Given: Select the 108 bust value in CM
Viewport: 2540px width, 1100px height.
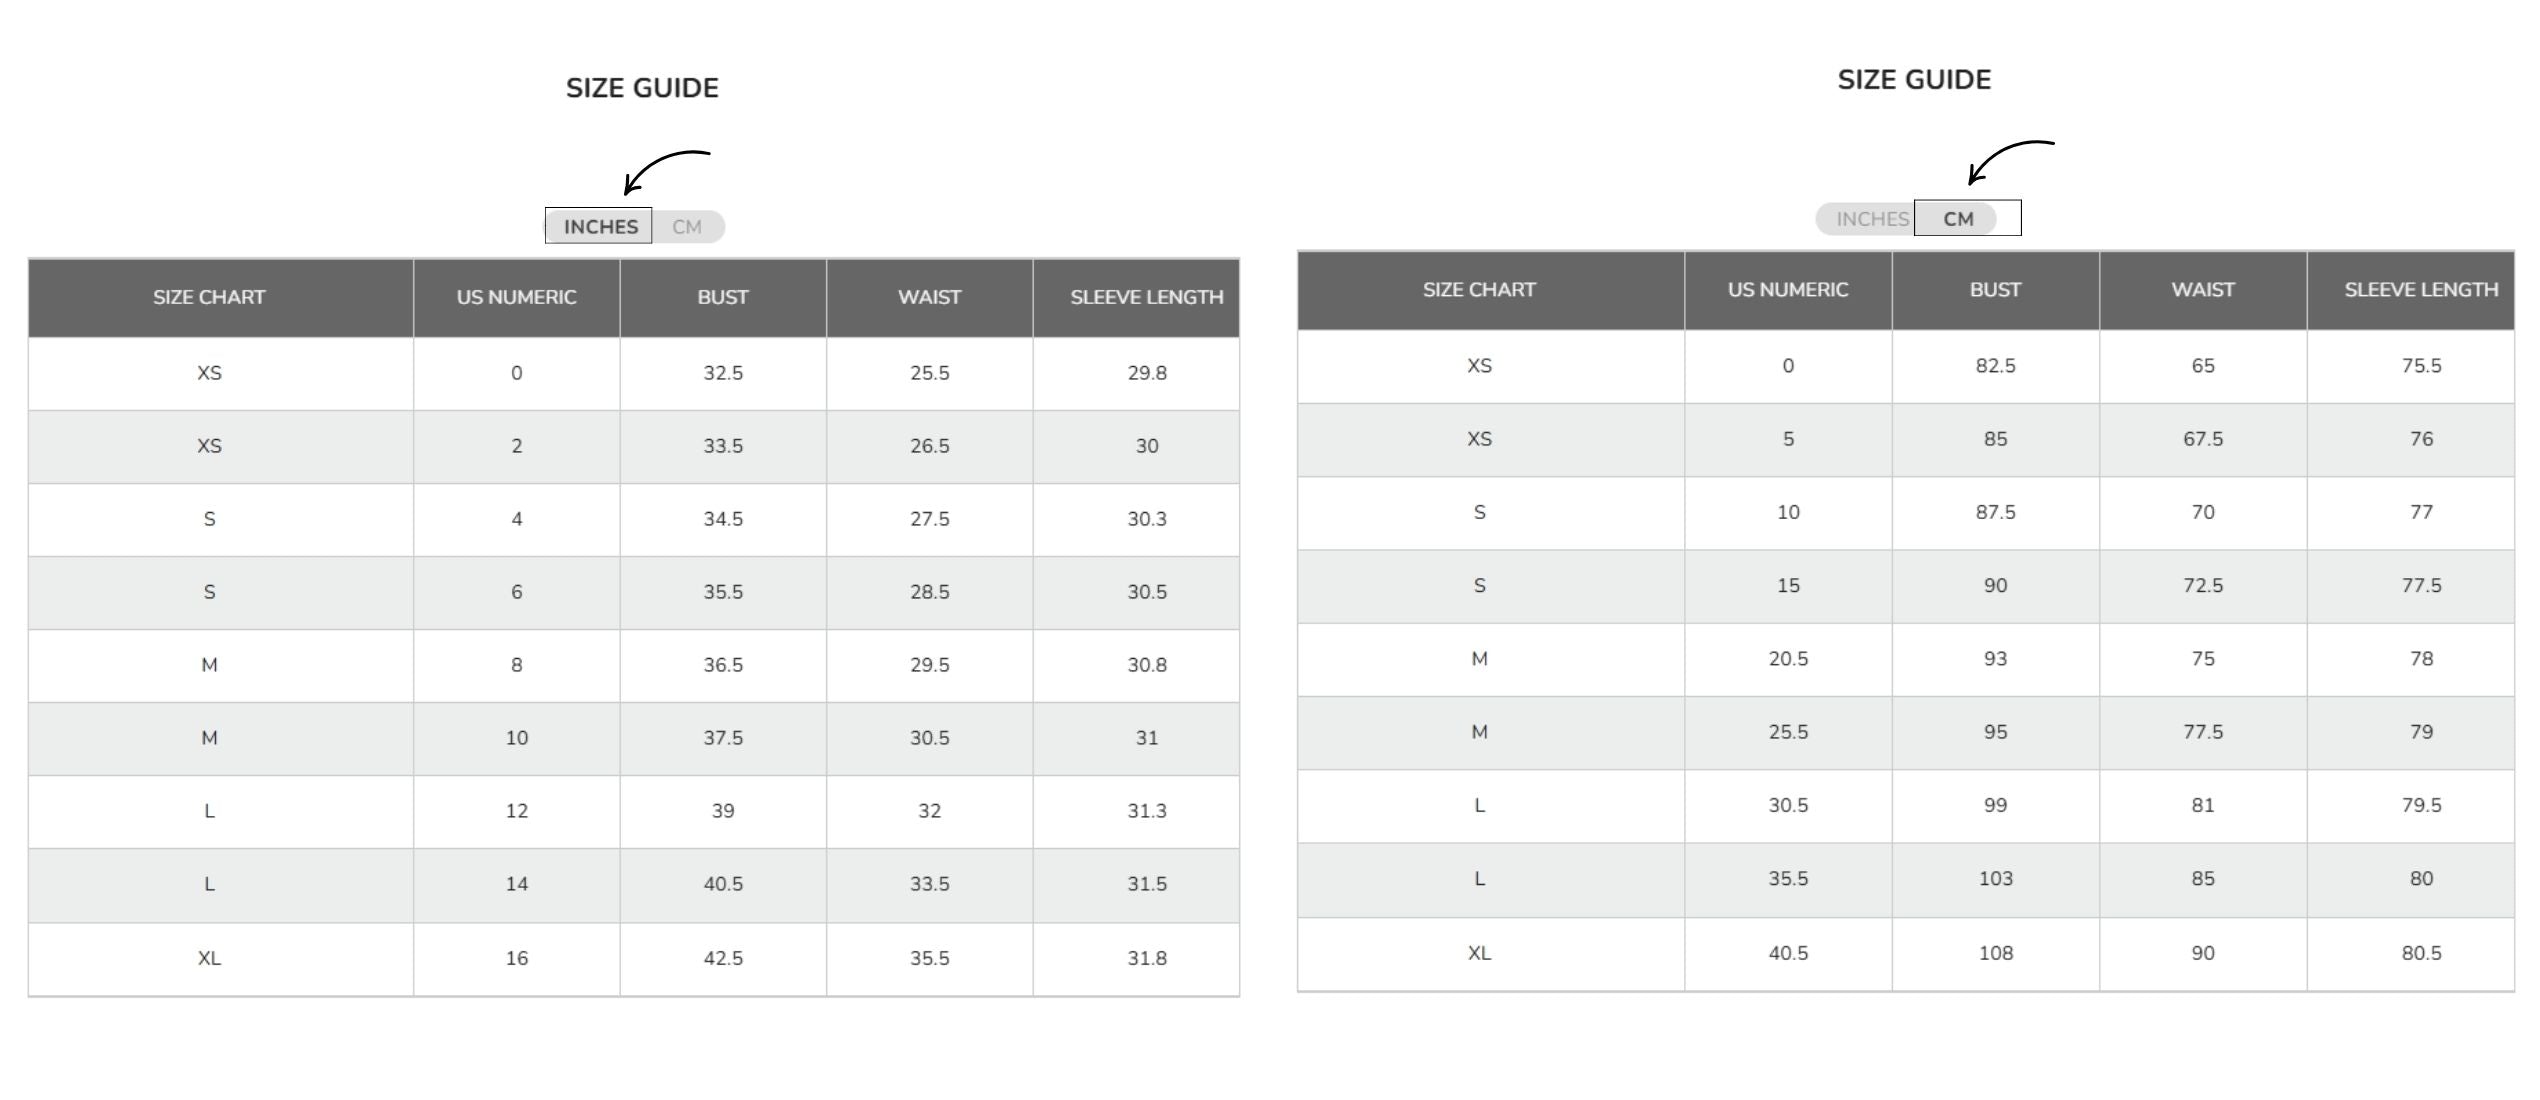Looking at the screenshot, I should tap(1995, 953).
